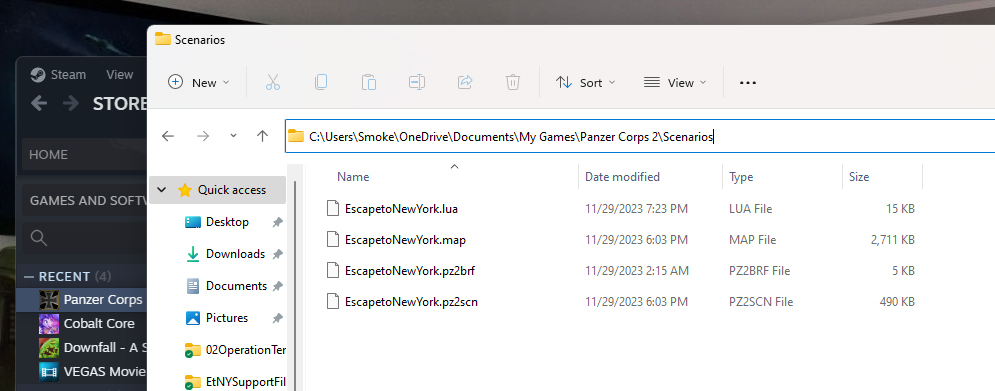Click the folder icon in address bar

coord(296,136)
